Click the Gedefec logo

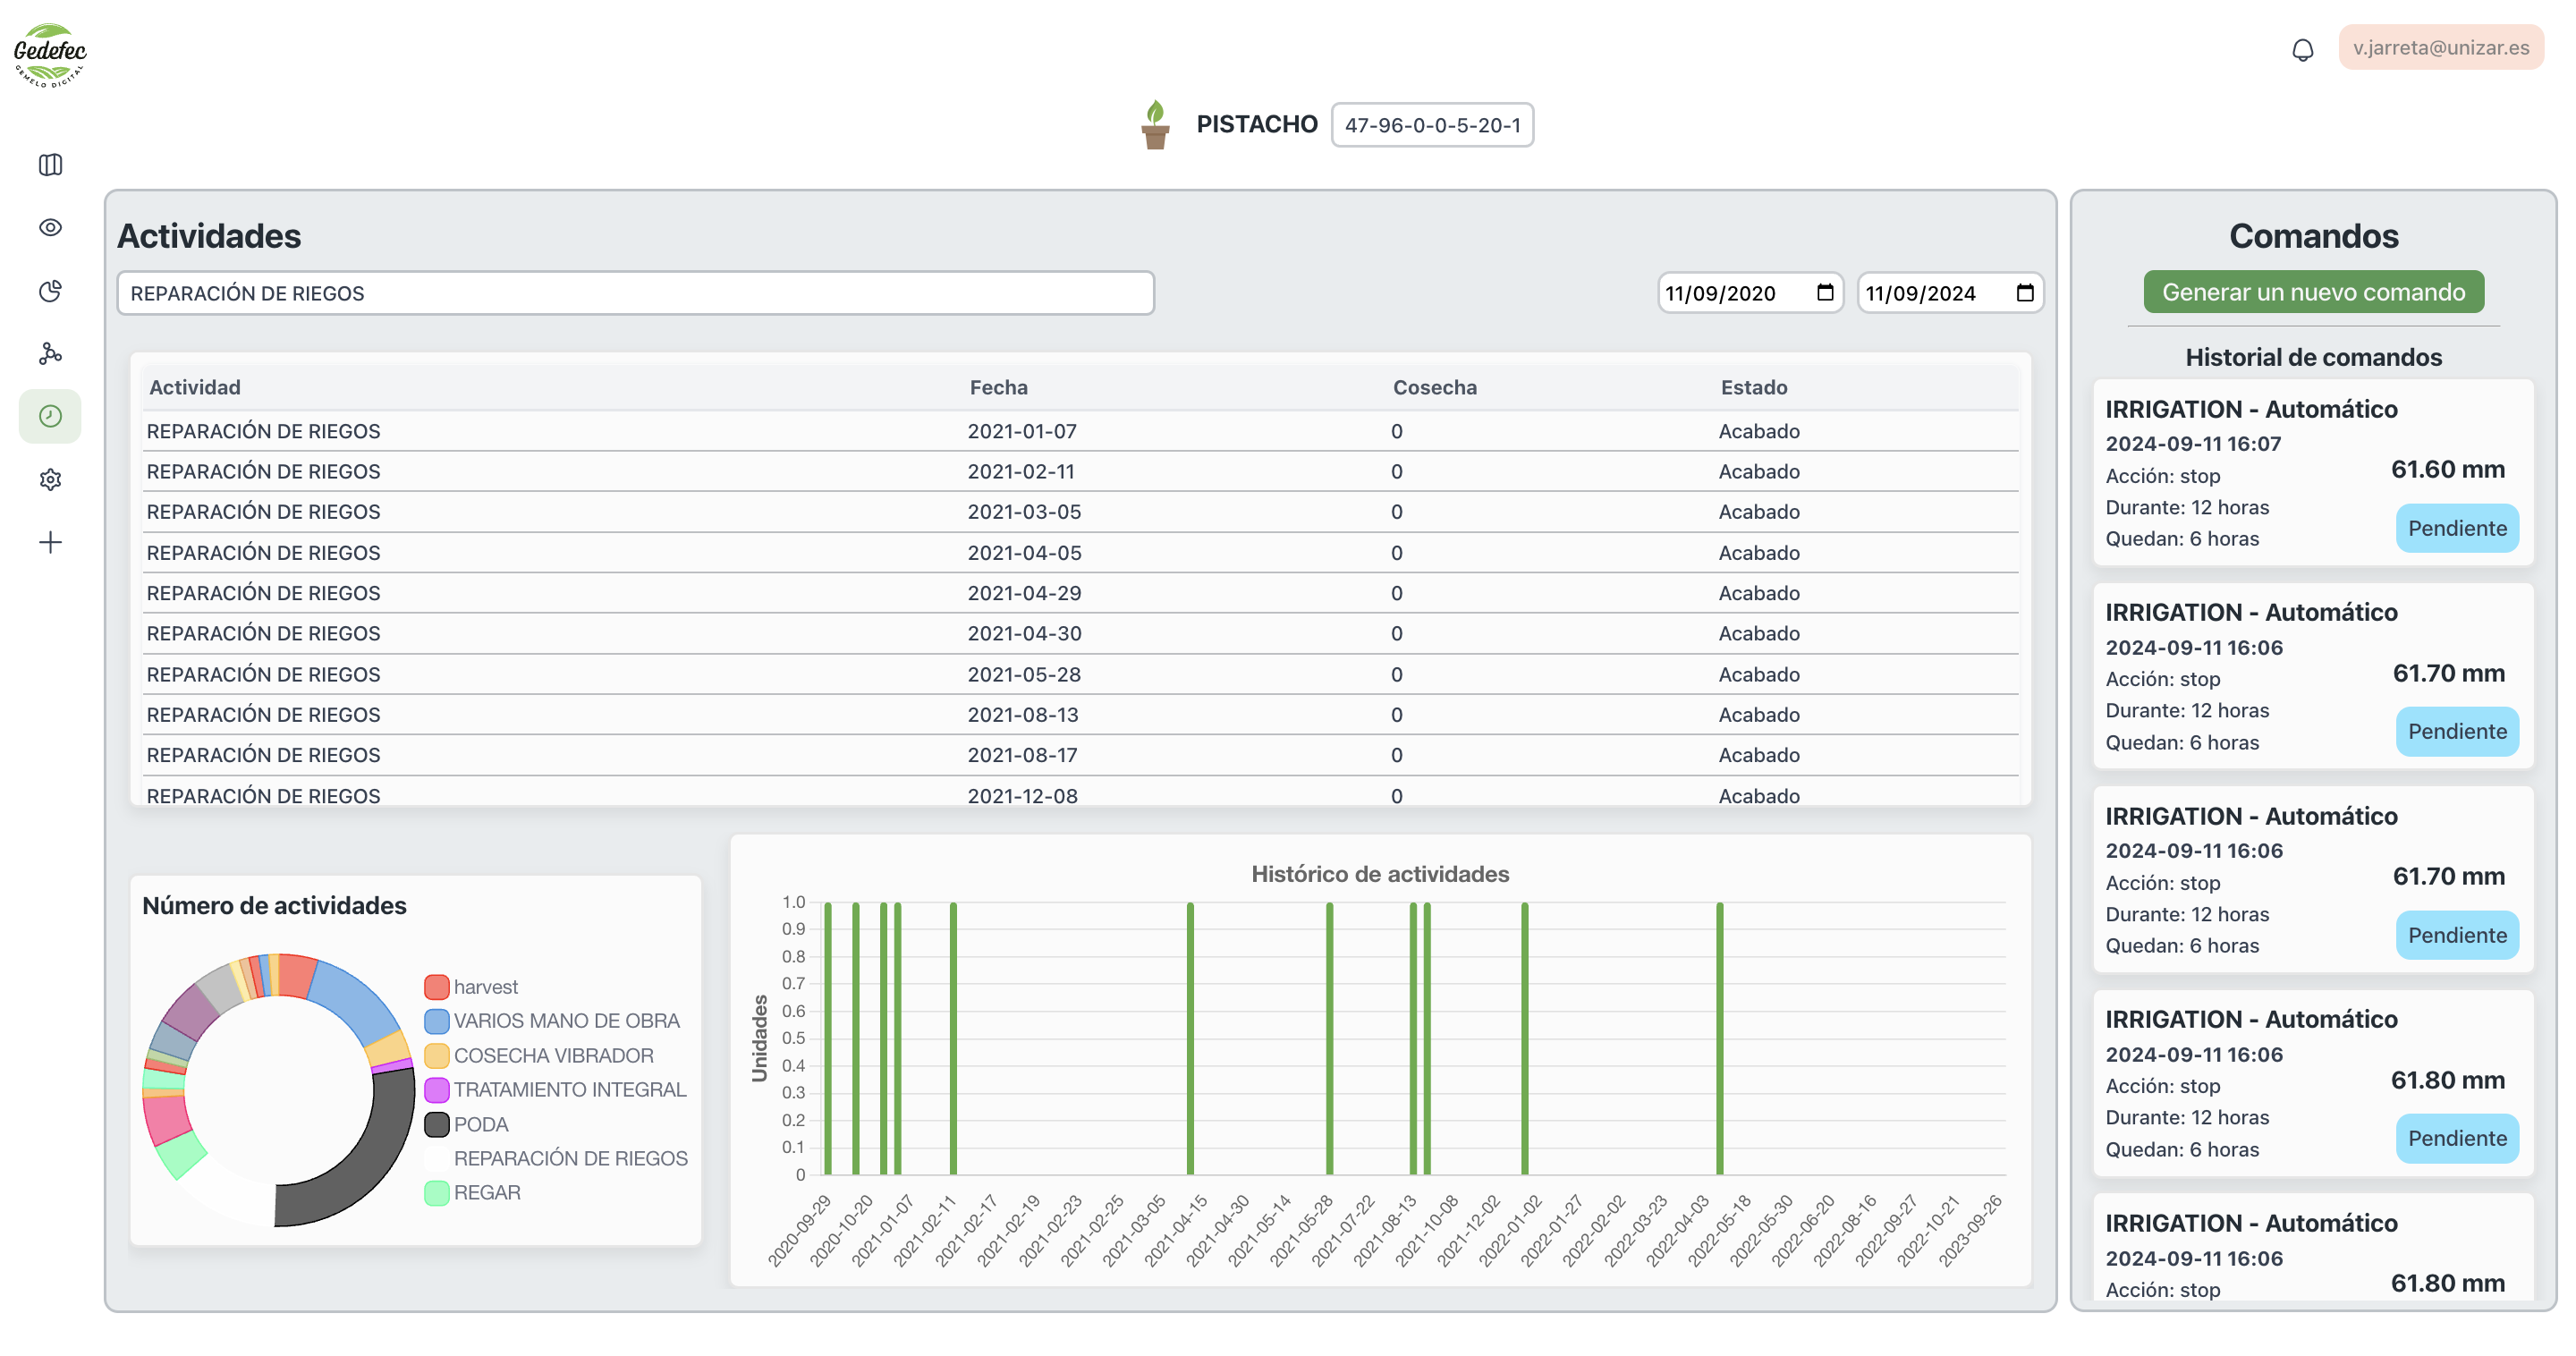pyautogui.click(x=50, y=55)
